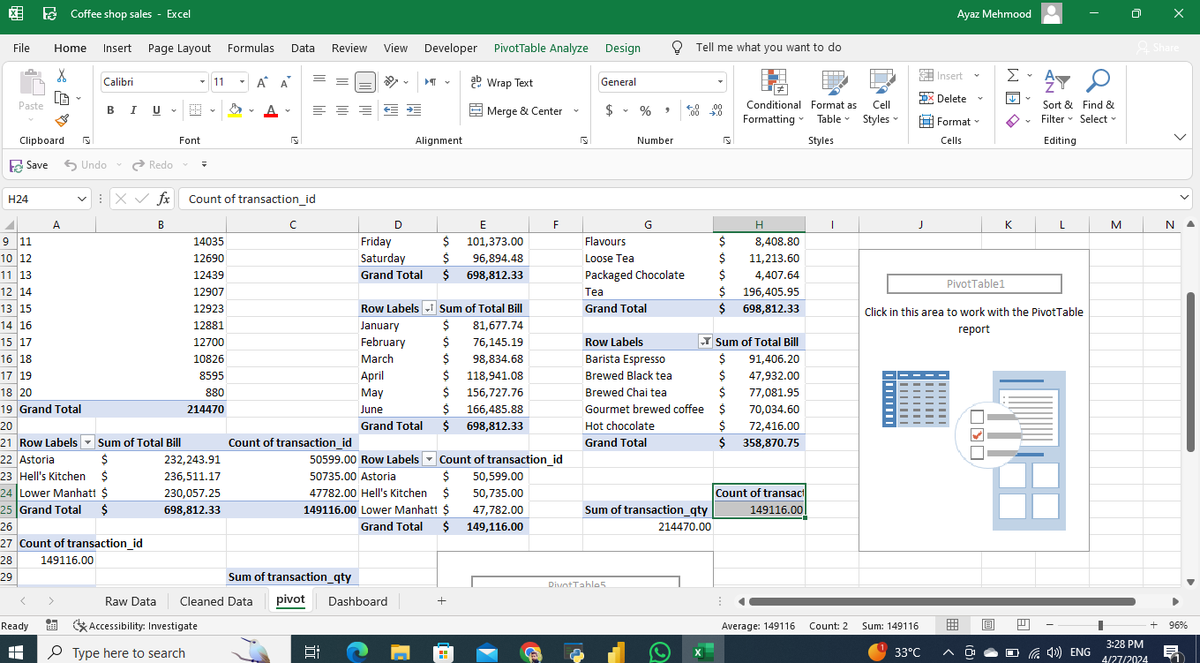1200x663 pixels.
Task: Toggle Italic formatting
Action: tap(133, 111)
